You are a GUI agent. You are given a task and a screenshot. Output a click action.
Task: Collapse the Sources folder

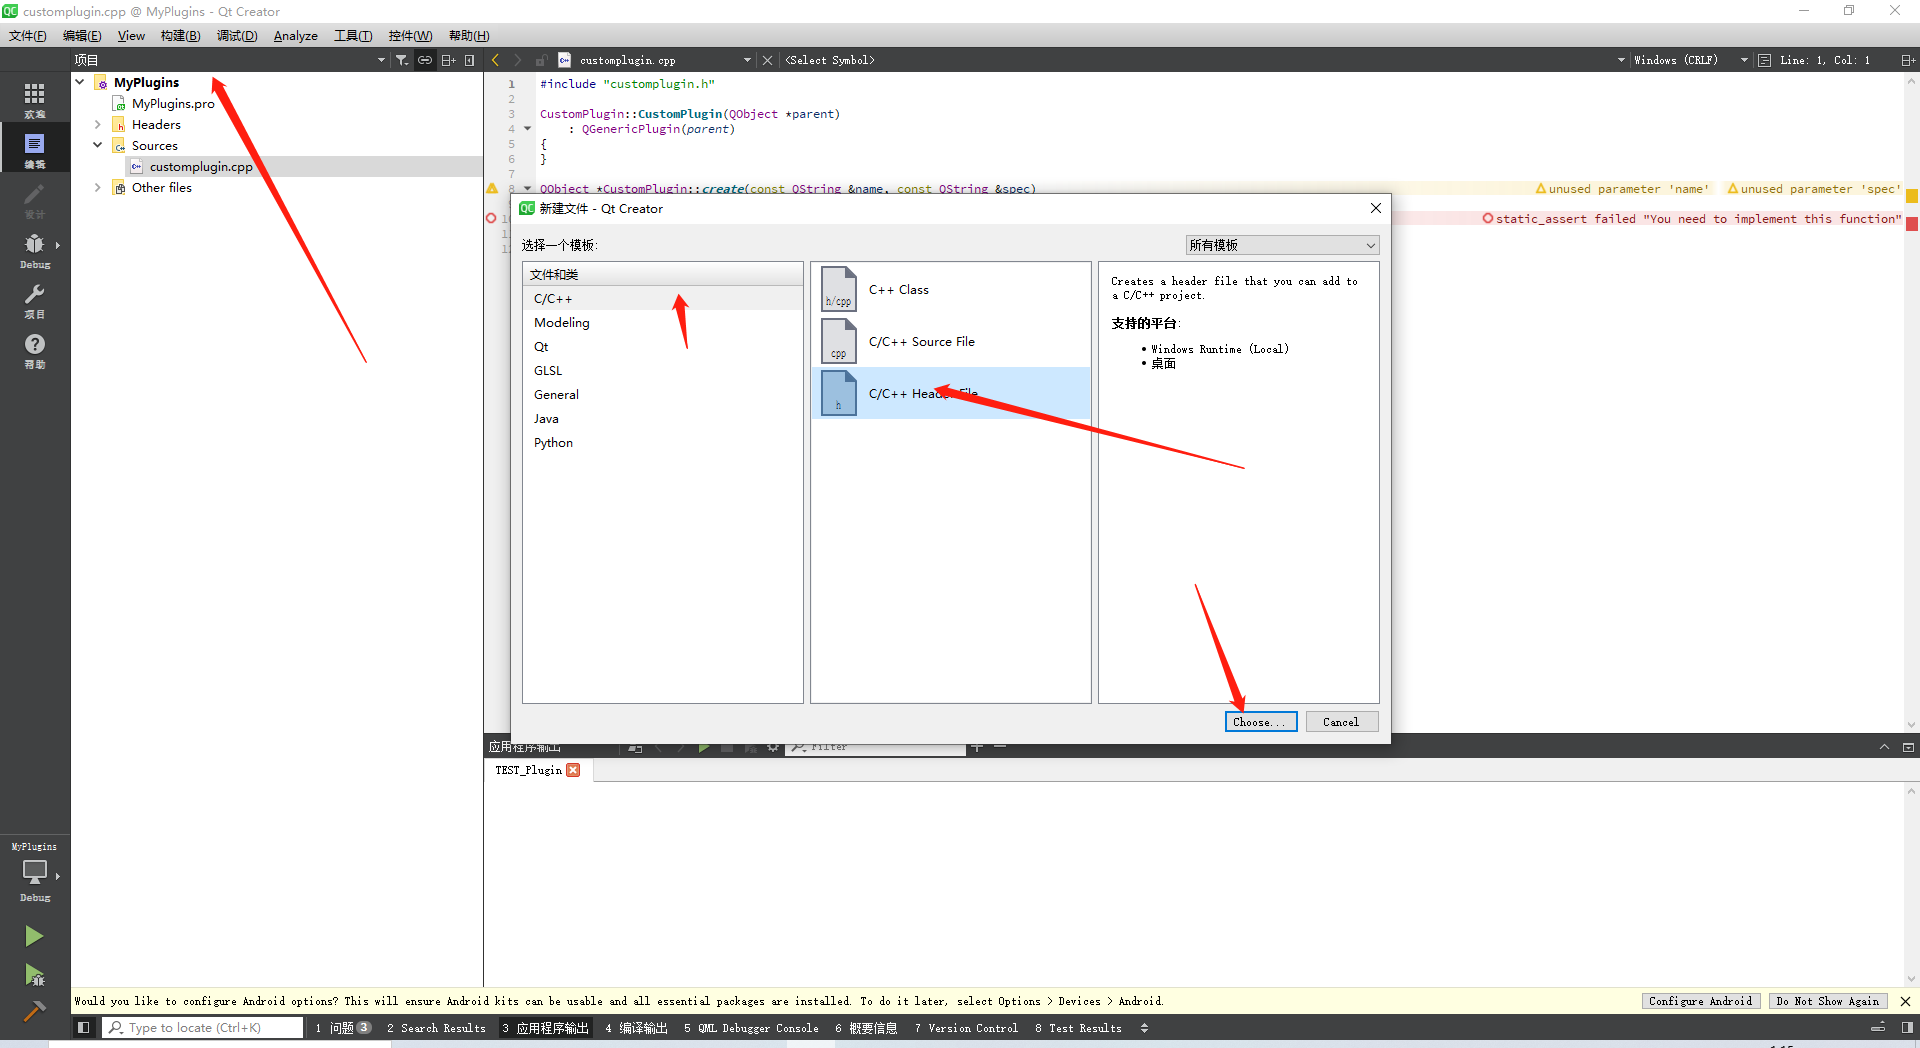97,145
